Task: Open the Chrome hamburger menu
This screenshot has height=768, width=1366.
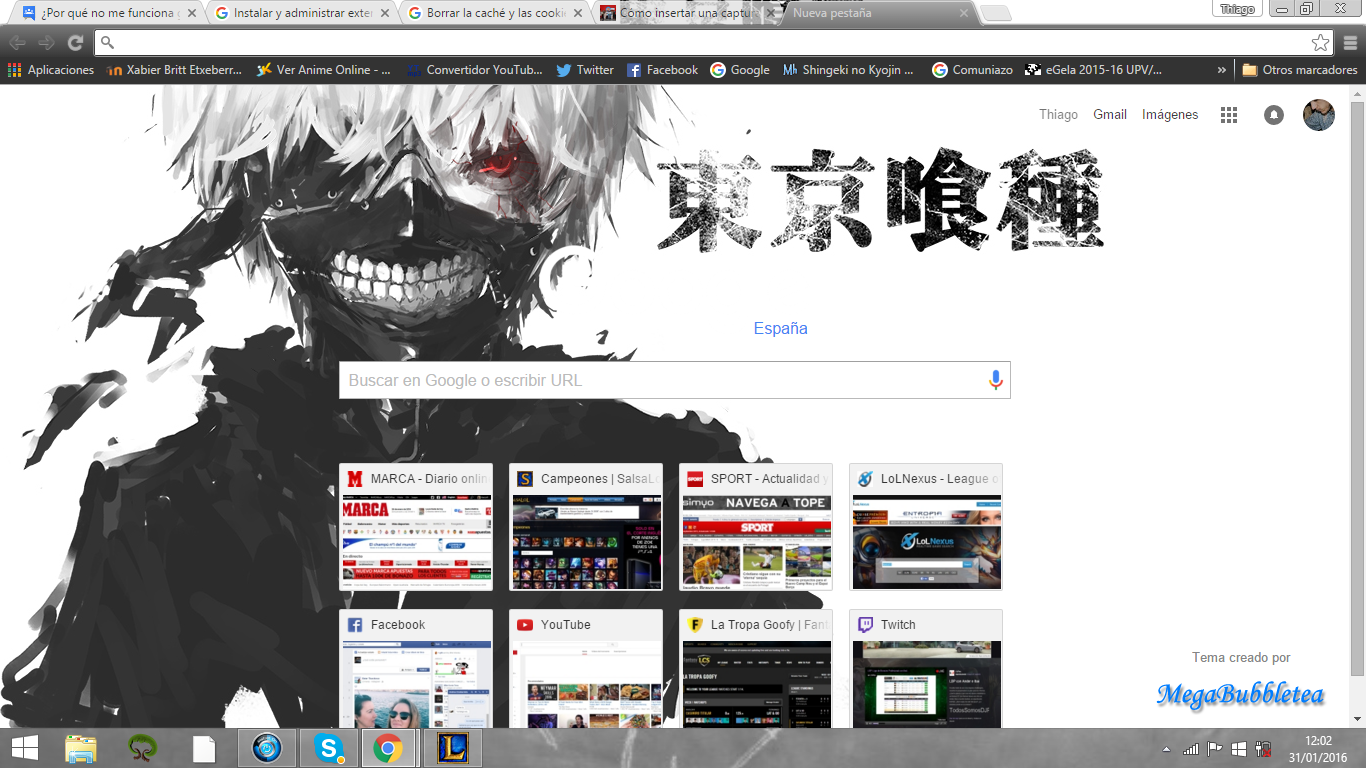Action: tap(1350, 43)
